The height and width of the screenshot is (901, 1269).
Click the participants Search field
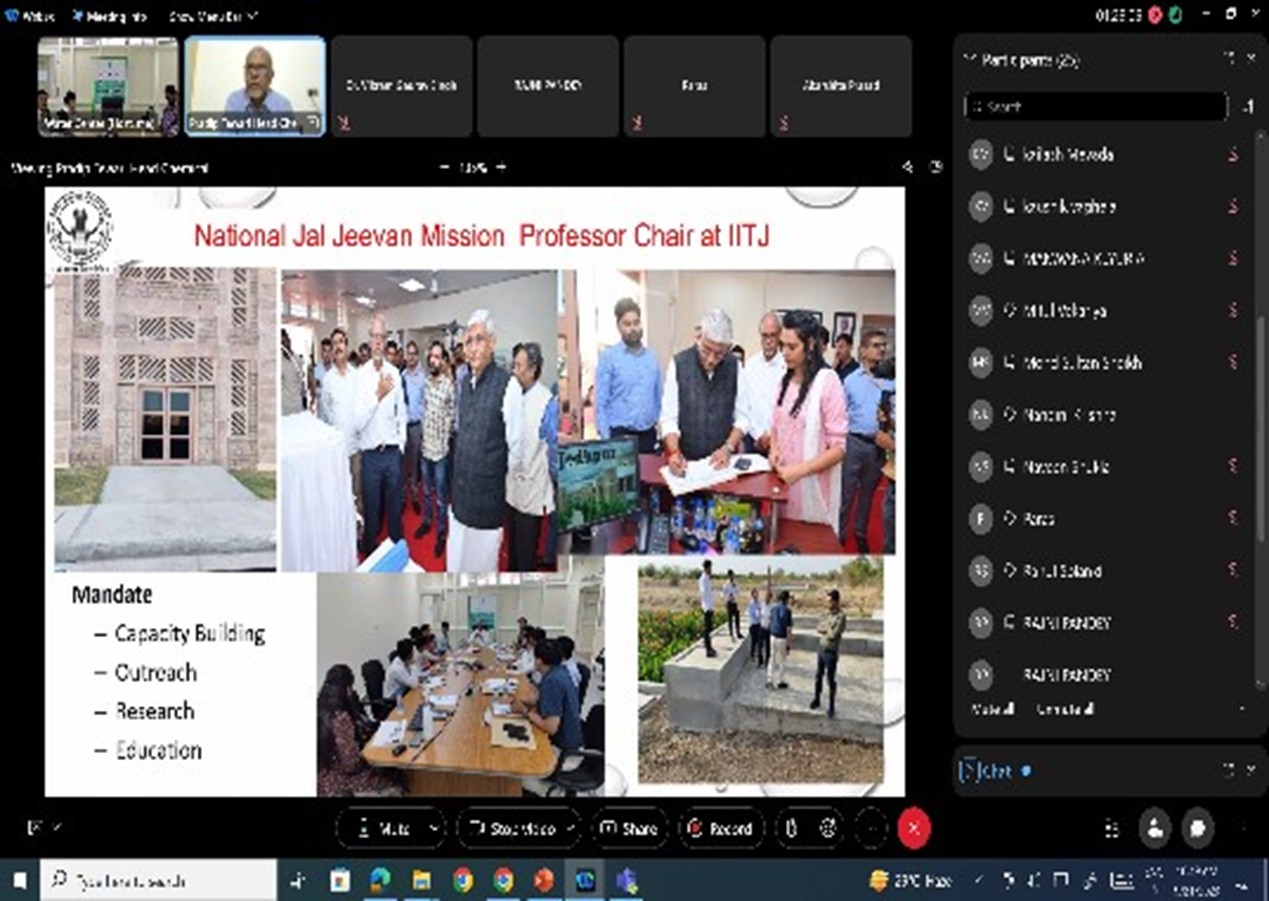coord(1095,106)
